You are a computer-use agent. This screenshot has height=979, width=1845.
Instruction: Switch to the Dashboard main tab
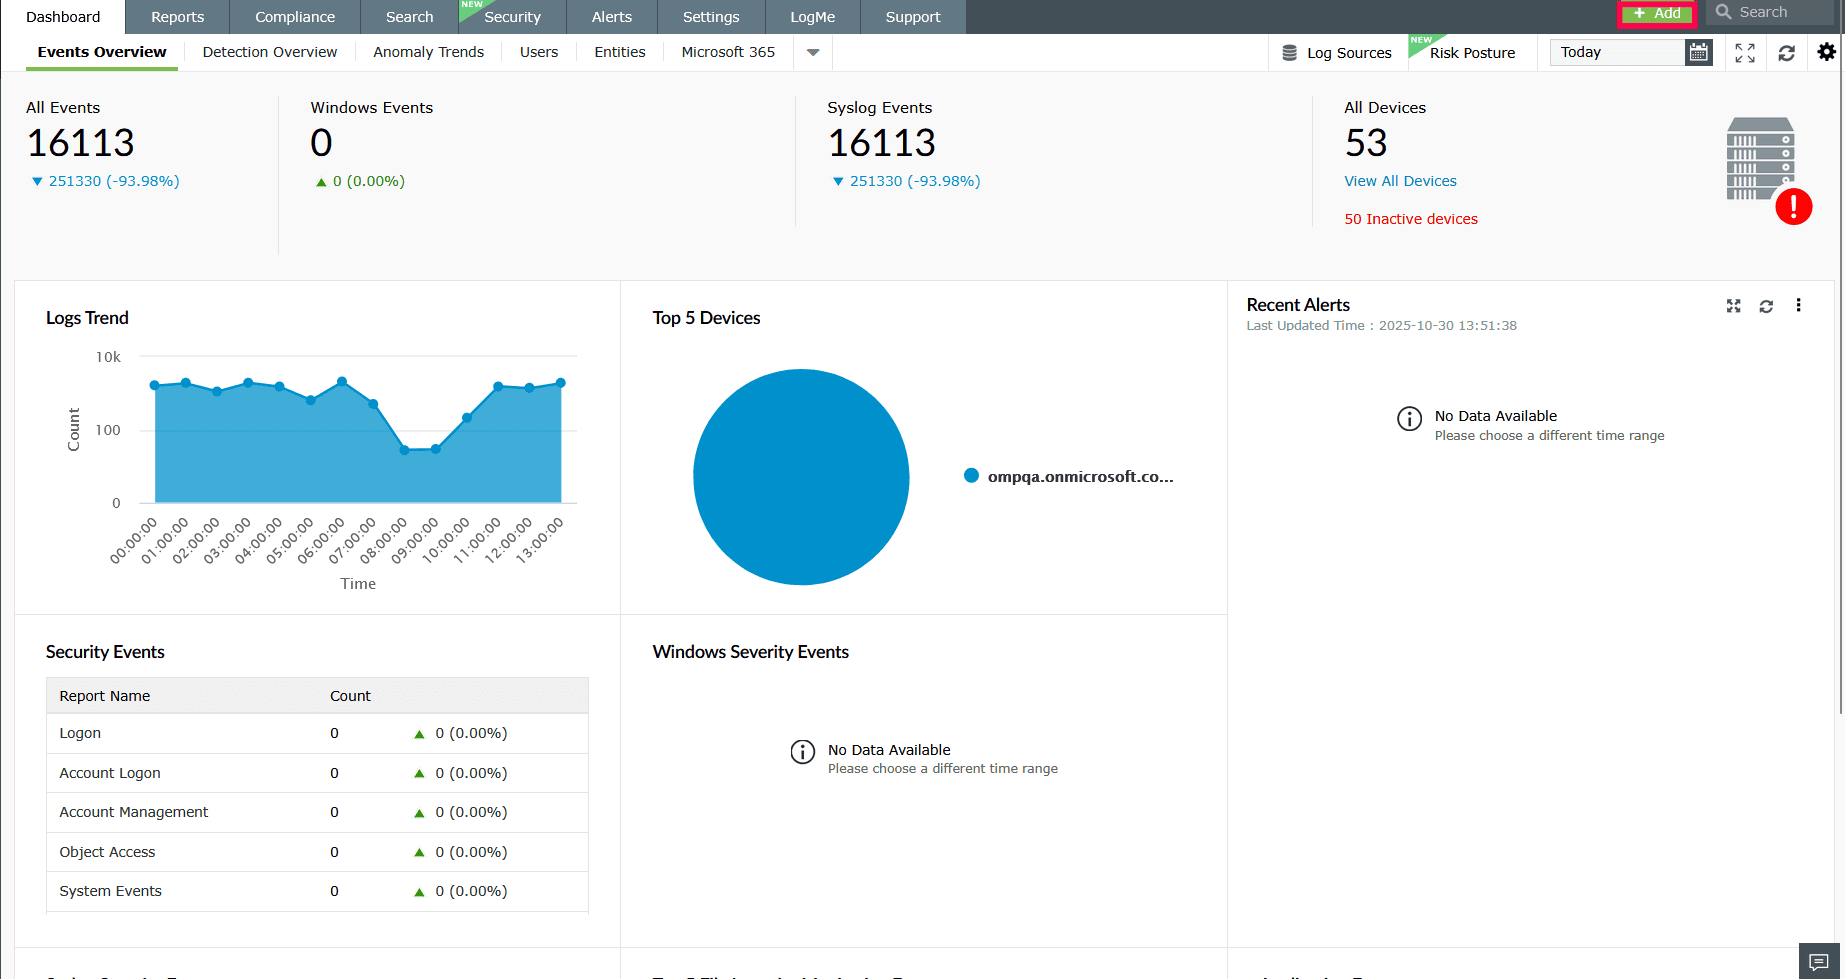click(x=63, y=17)
